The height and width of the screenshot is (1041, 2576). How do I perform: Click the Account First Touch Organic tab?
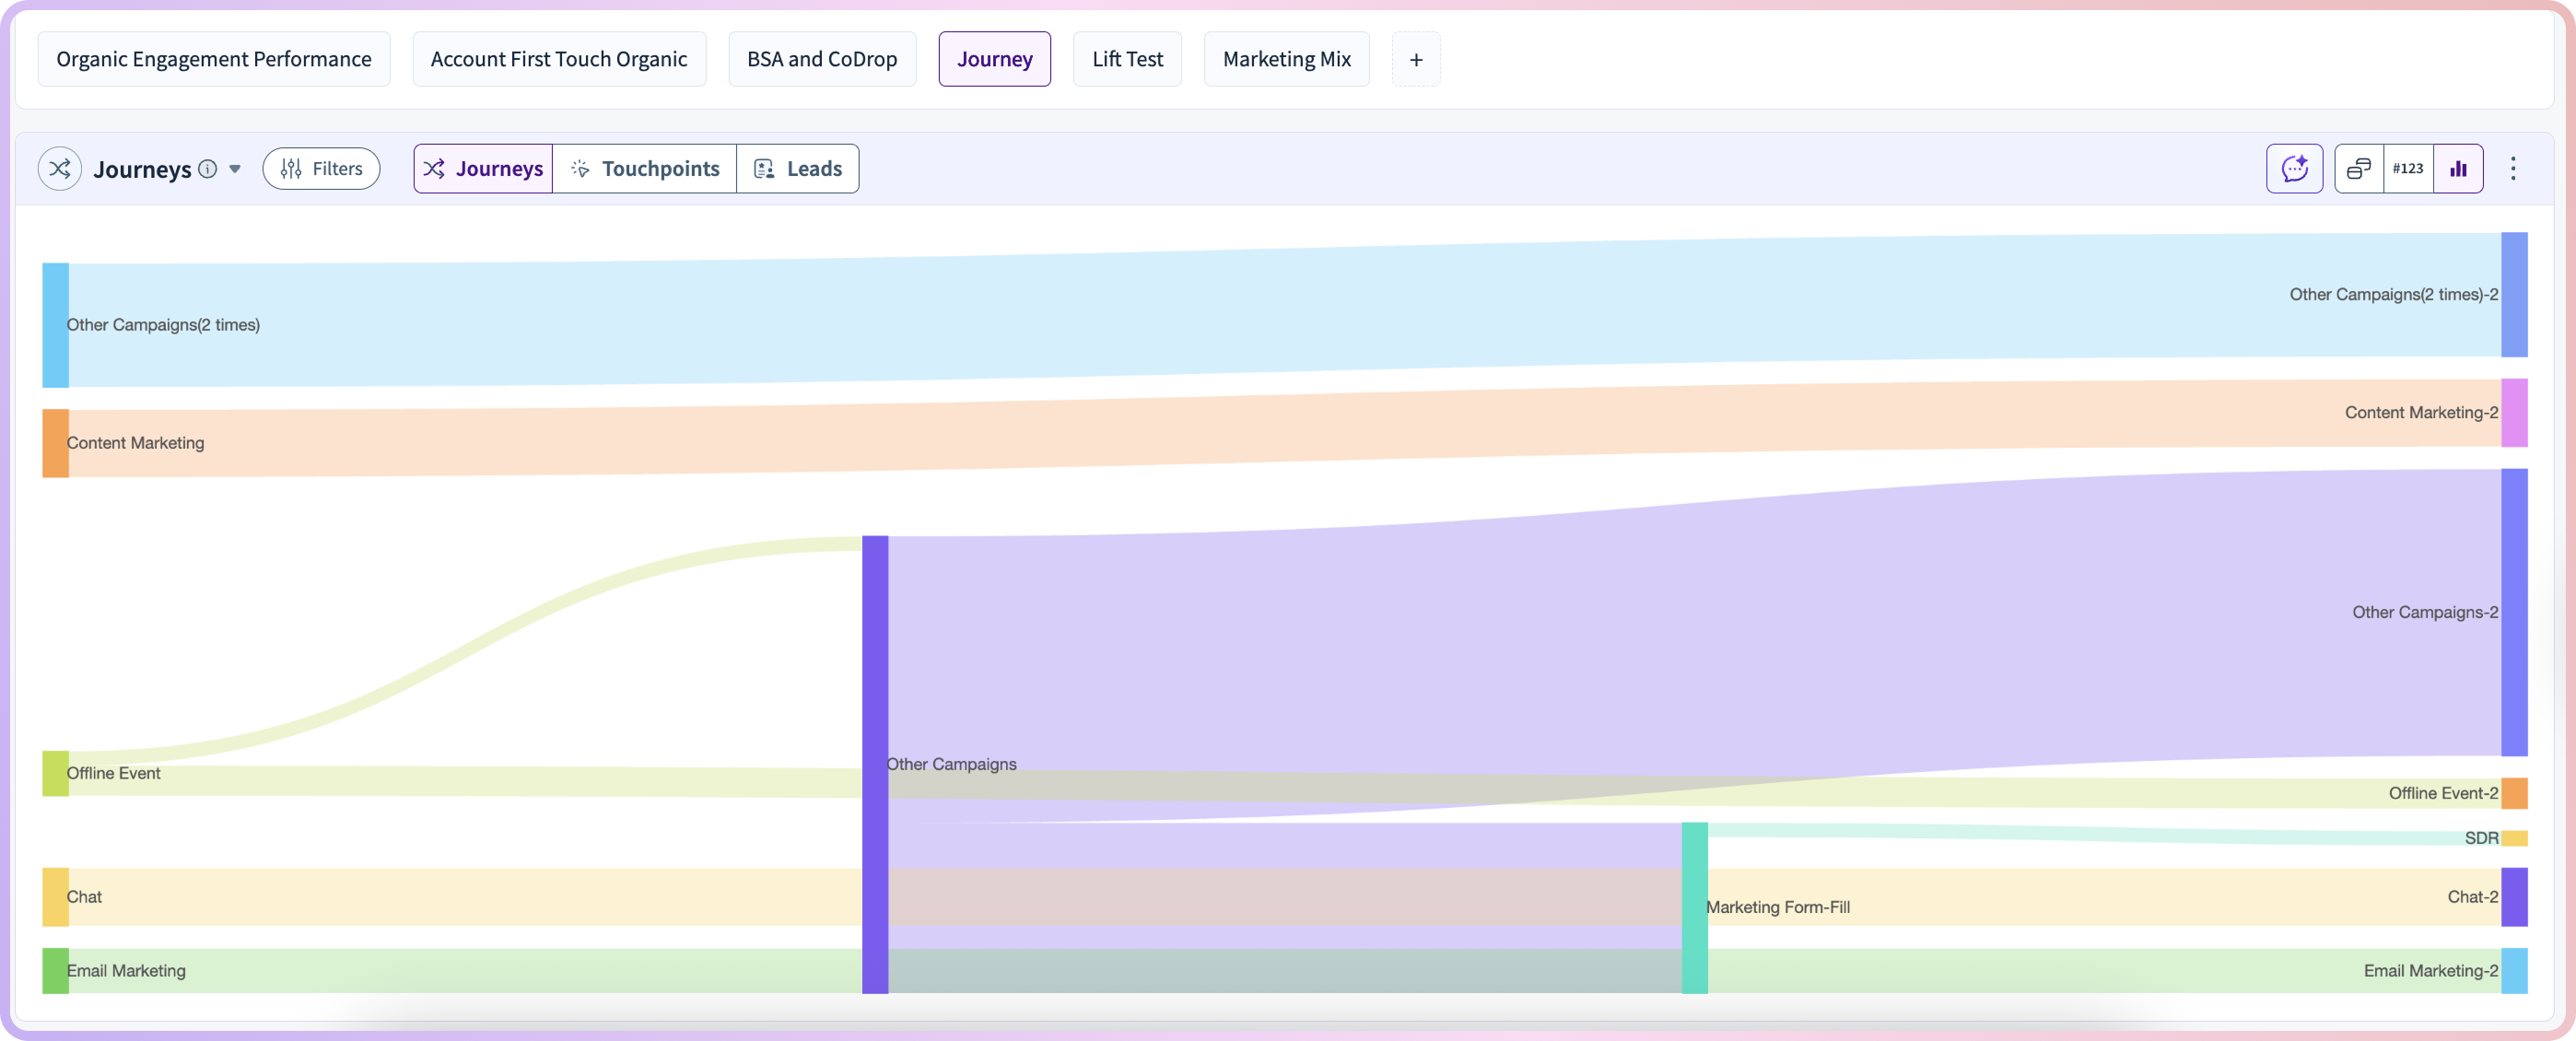click(559, 59)
